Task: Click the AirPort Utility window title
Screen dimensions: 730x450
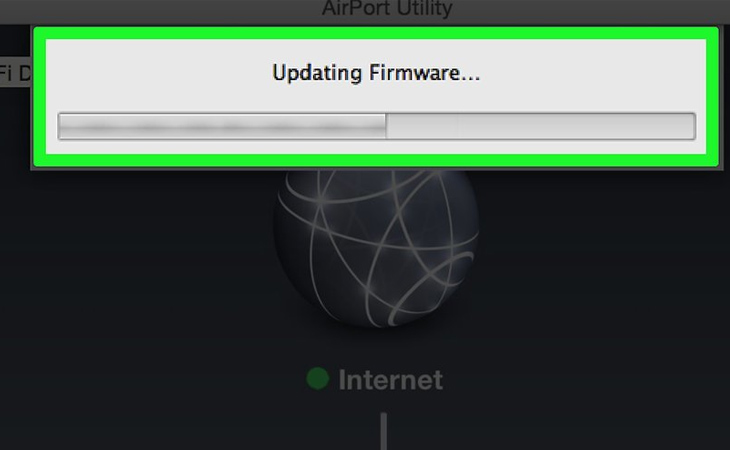Action: pos(387,8)
